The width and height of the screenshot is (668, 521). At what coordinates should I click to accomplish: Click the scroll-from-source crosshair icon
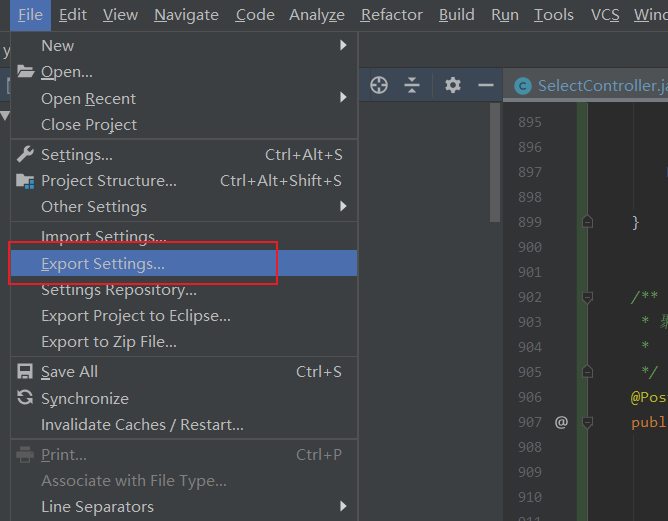[379, 86]
